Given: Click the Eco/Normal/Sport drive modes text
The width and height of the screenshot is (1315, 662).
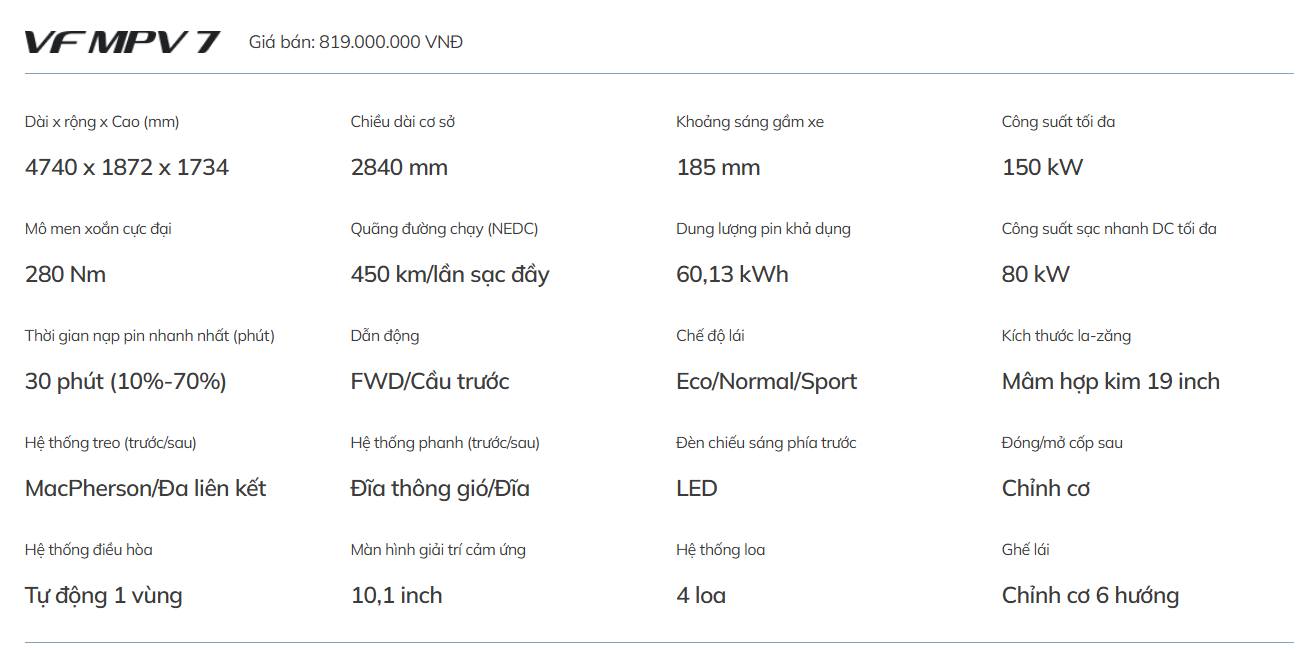Looking at the screenshot, I should click(x=766, y=381).
